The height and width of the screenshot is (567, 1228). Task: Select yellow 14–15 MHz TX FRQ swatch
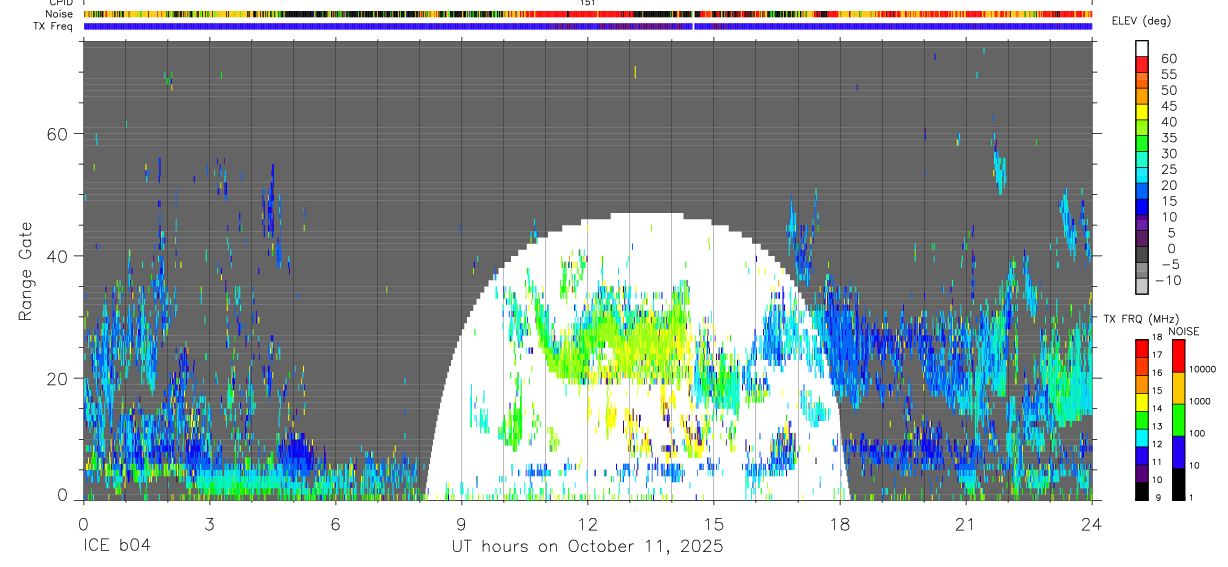(1142, 402)
